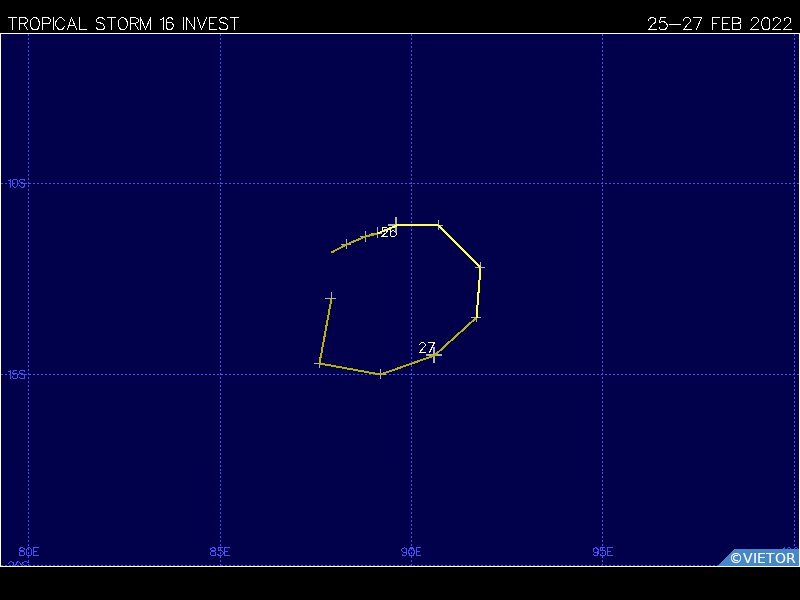The height and width of the screenshot is (600, 800).
Task: Click the date range 25–27 FEB 2022
Action: click(x=719, y=24)
